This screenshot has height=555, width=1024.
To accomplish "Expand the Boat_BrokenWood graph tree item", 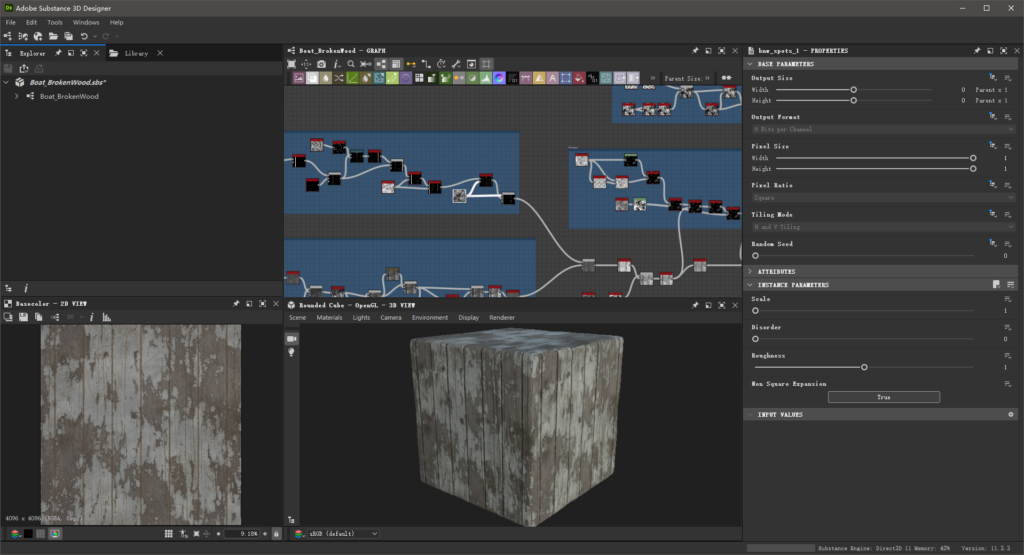I will 16,96.
